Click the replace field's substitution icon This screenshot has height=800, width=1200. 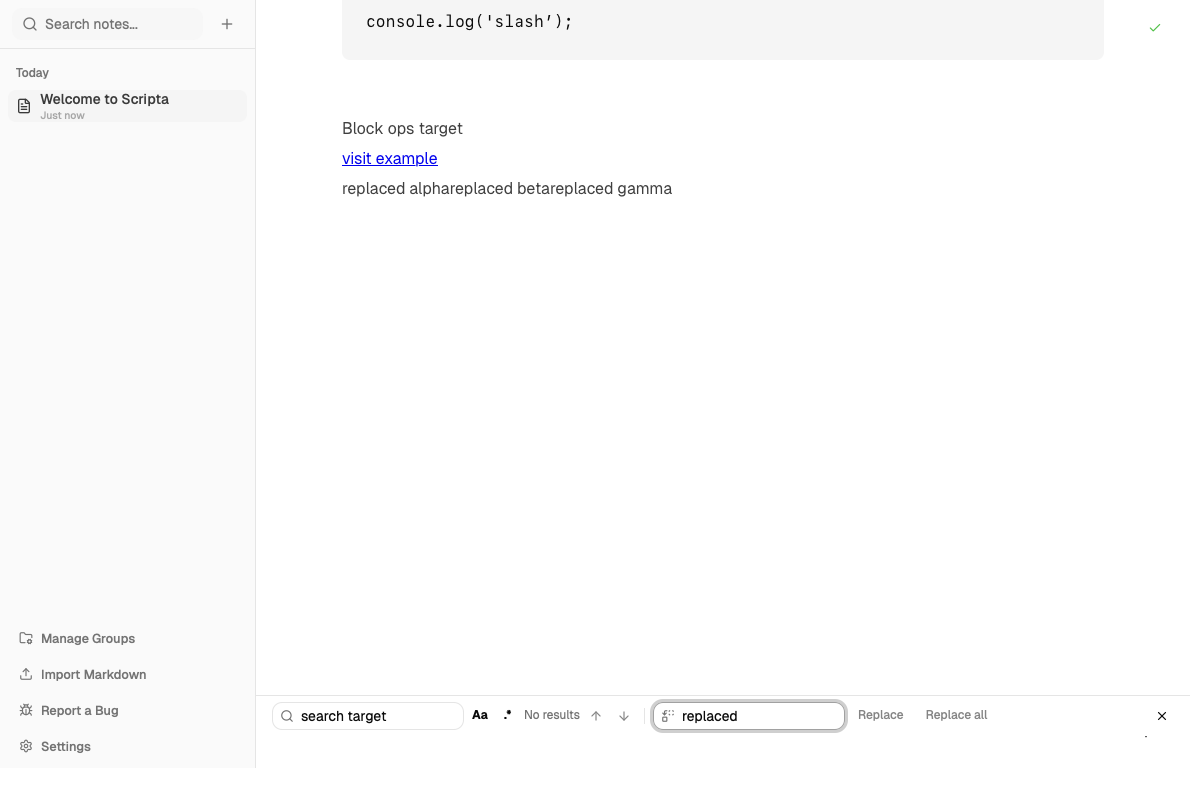667,715
